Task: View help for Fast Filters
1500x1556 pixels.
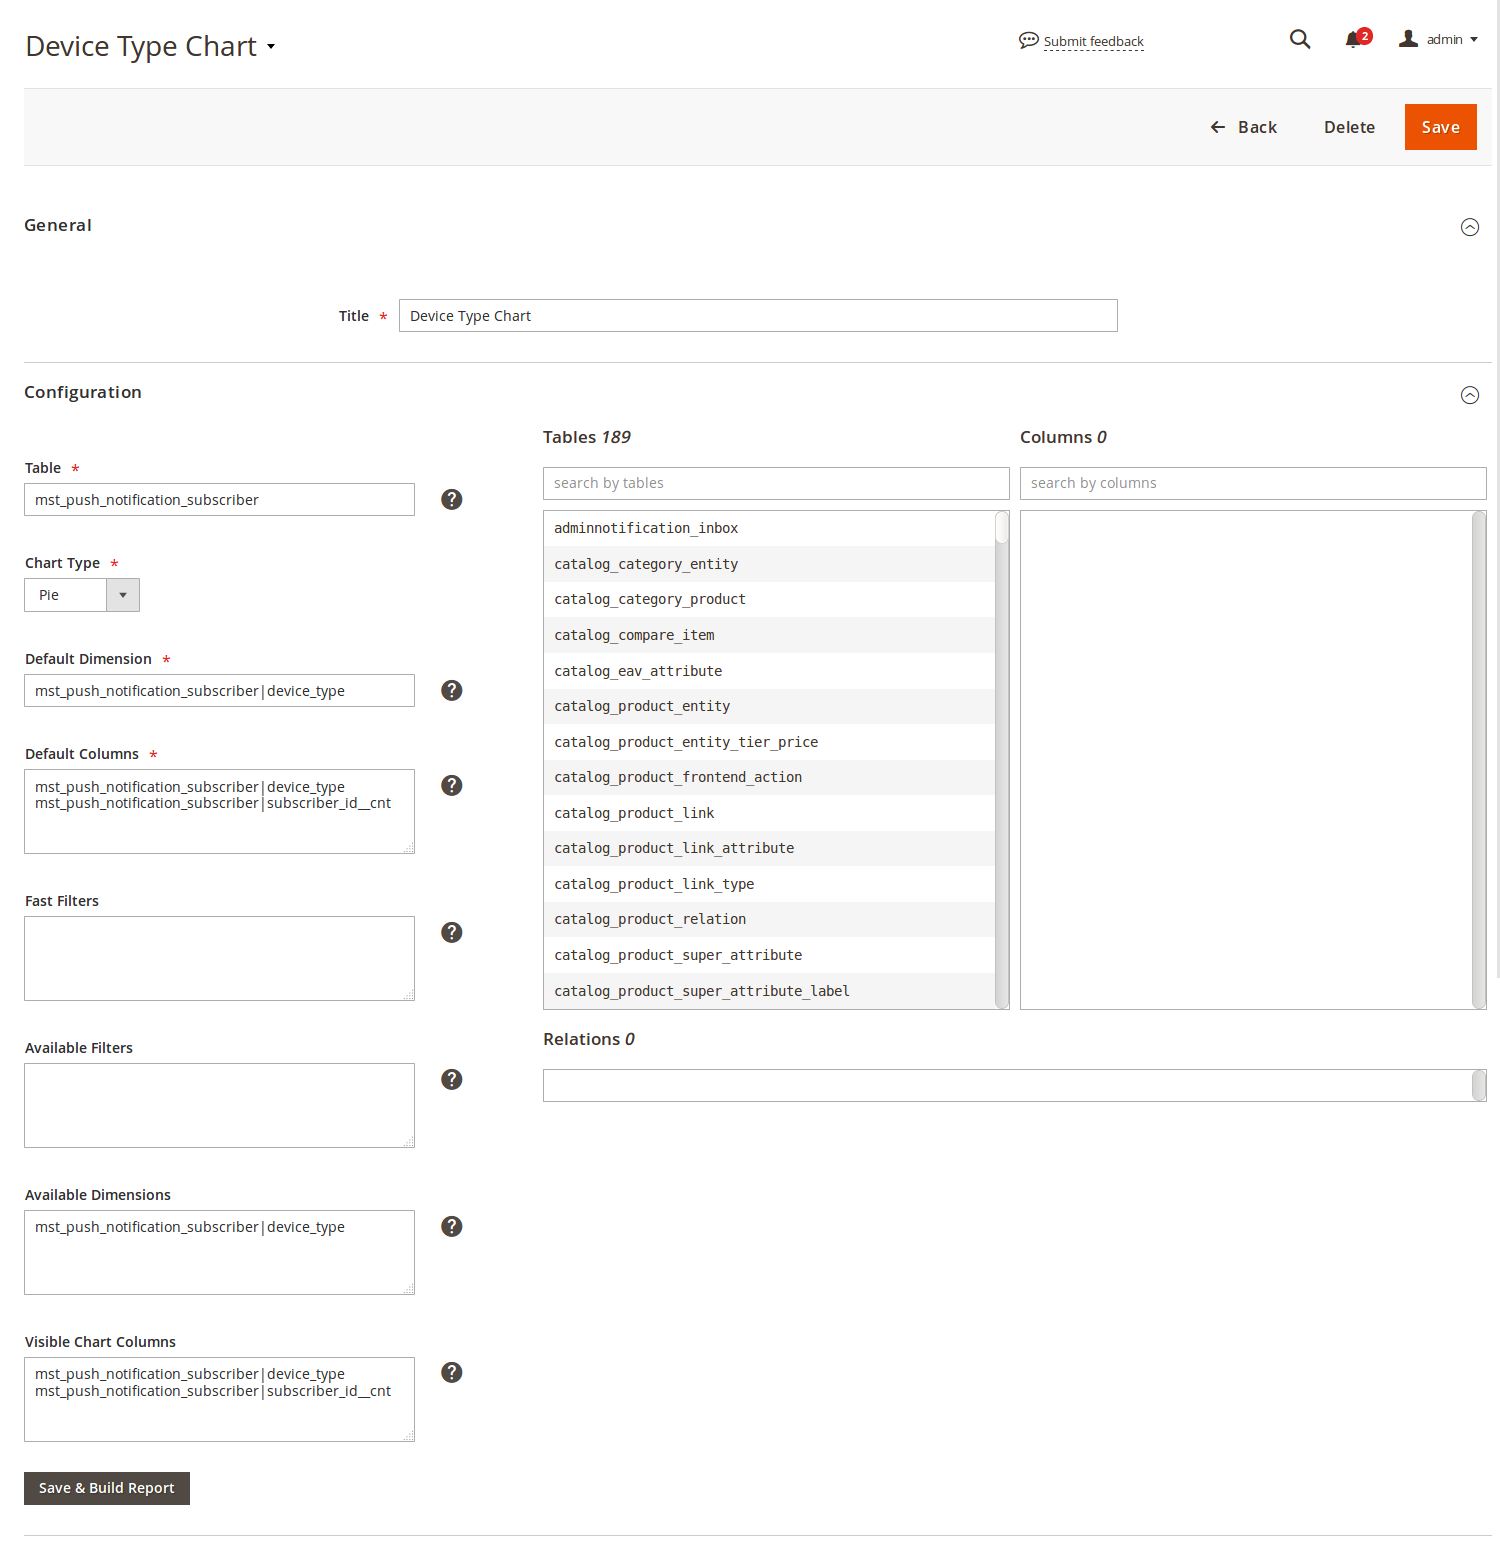Action: [451, 932]
